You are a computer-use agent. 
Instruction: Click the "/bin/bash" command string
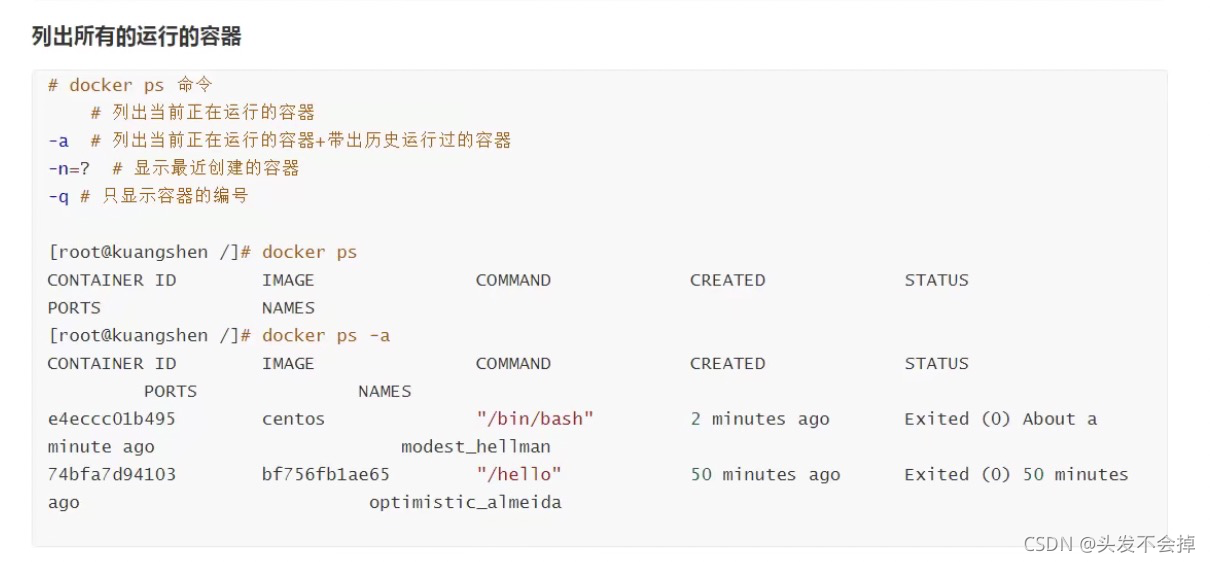pos(535,419)
